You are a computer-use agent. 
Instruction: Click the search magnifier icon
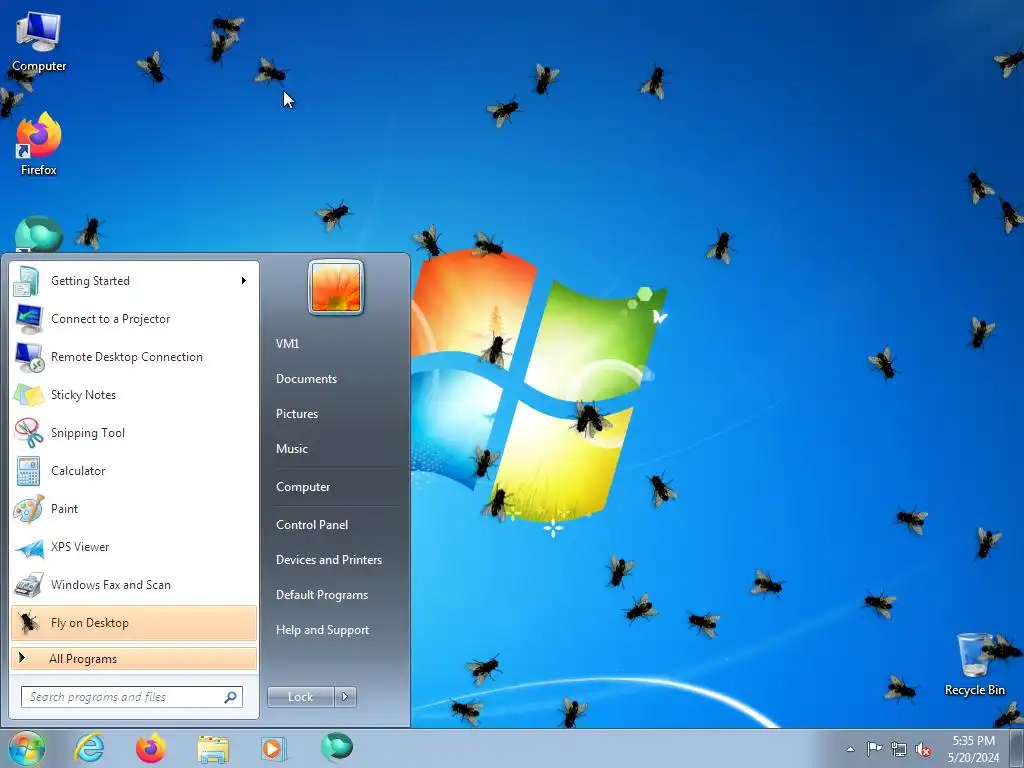(x=230, y=697)
